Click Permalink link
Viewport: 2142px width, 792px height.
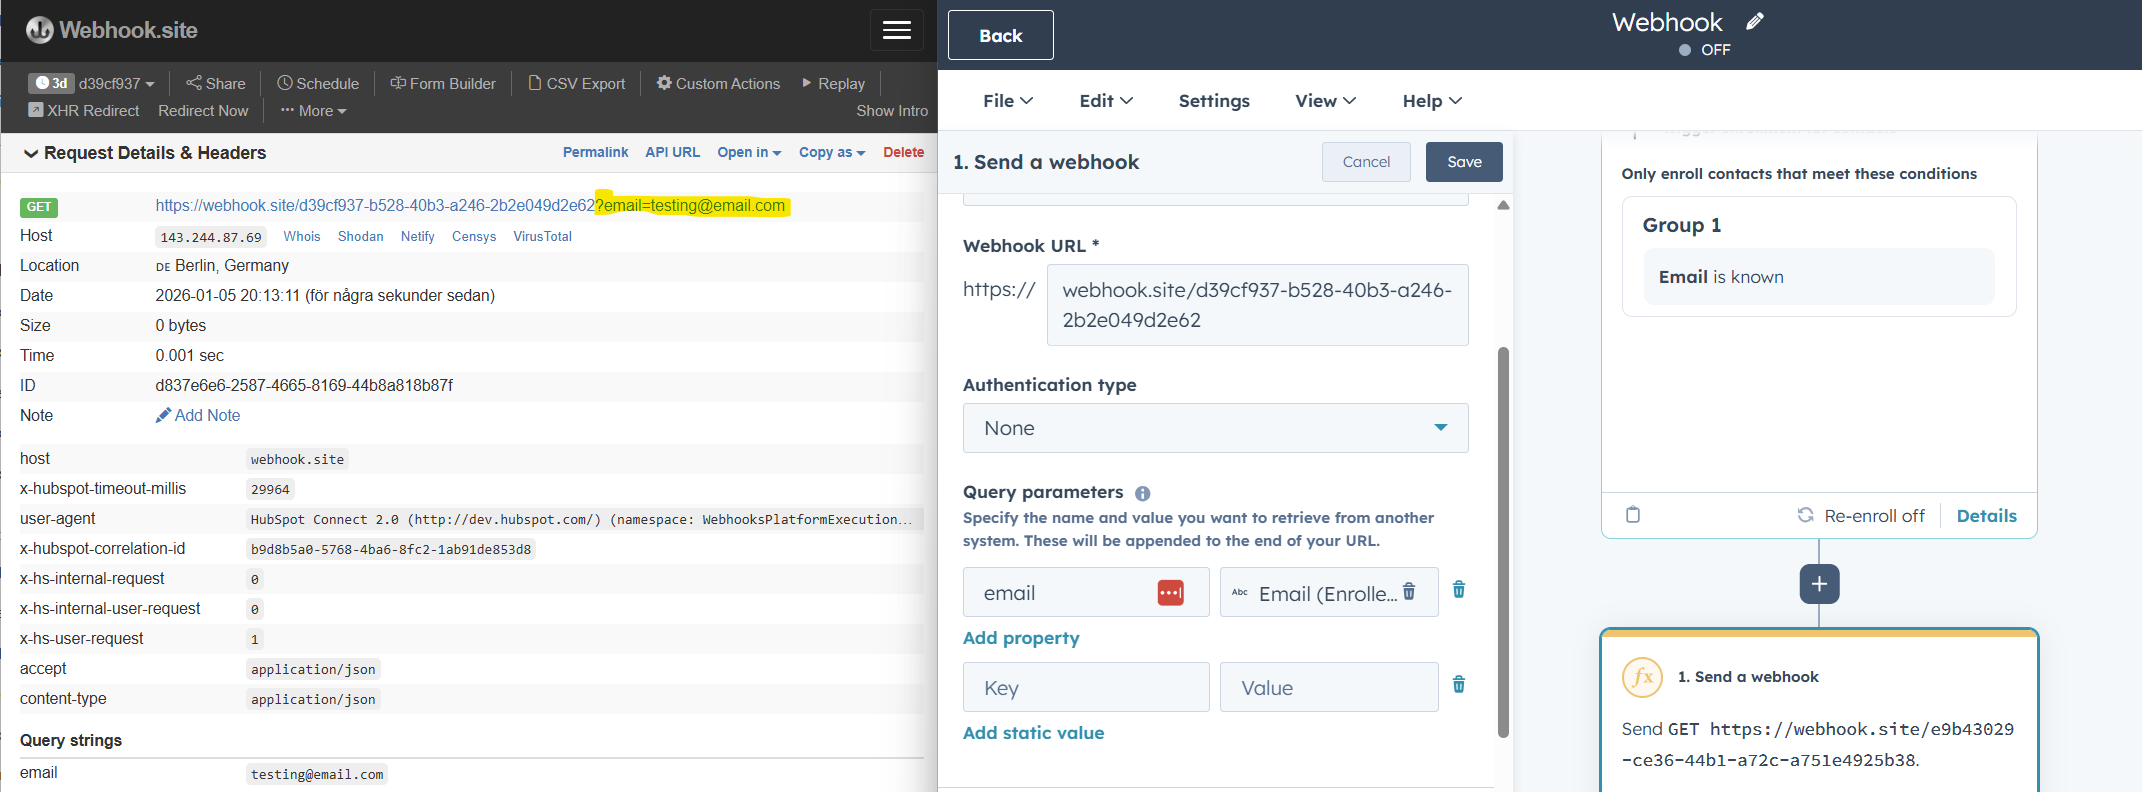595,152
